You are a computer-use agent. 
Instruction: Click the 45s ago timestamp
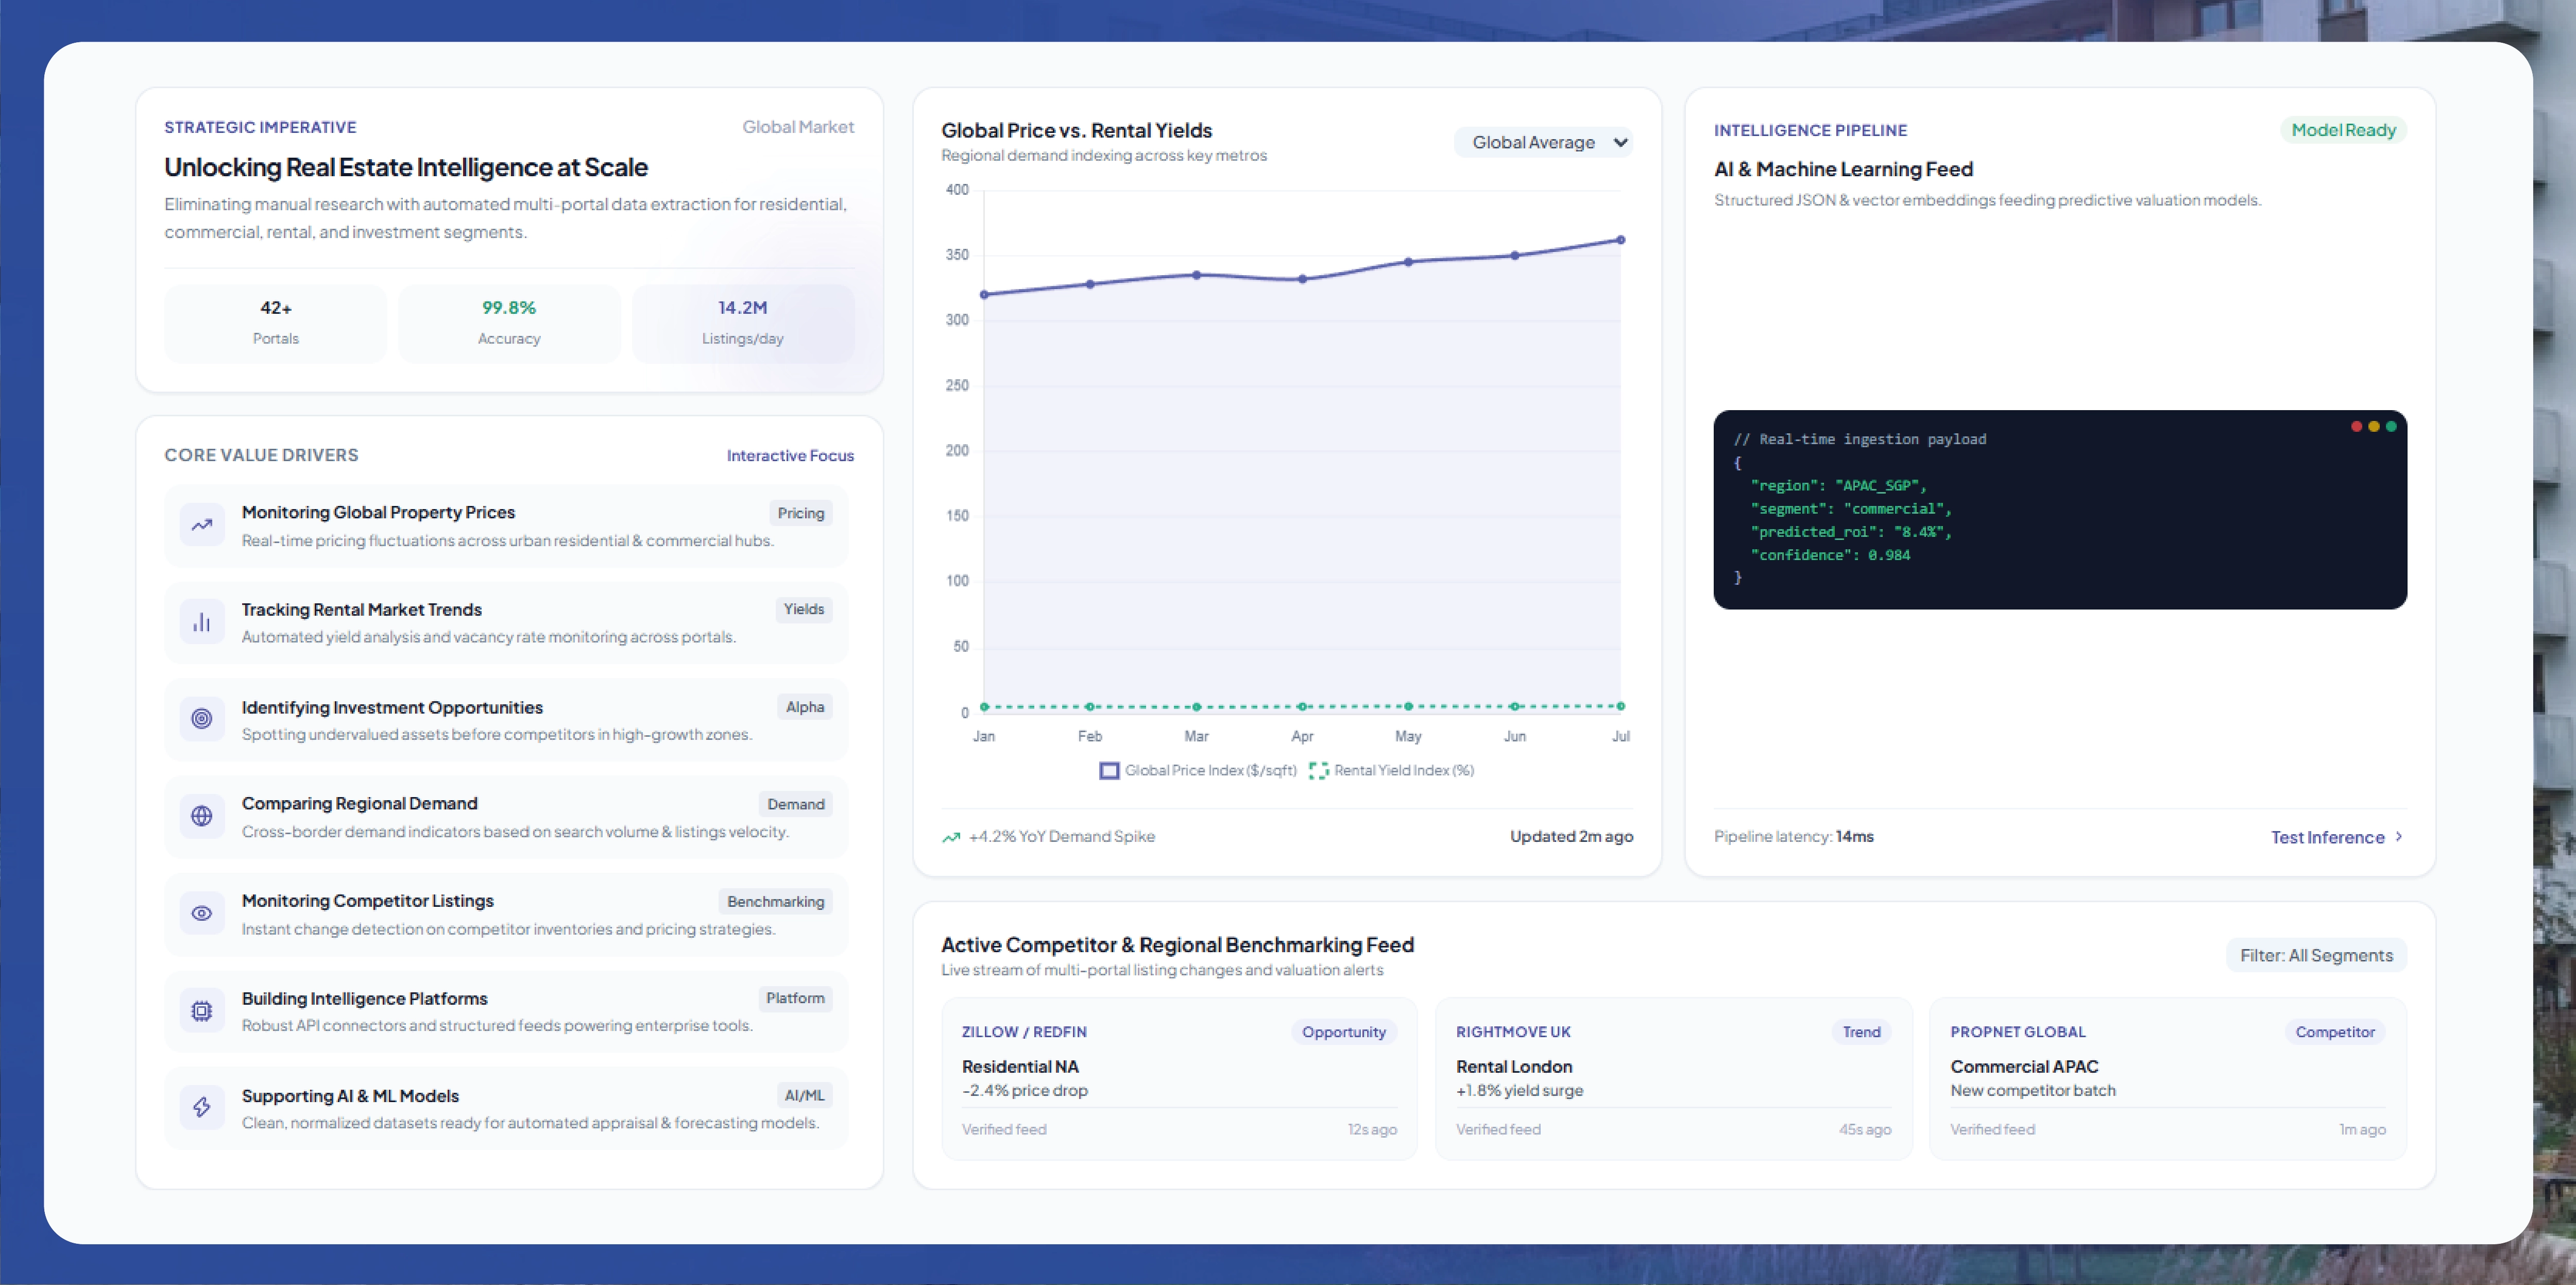pos(1865,1130)
